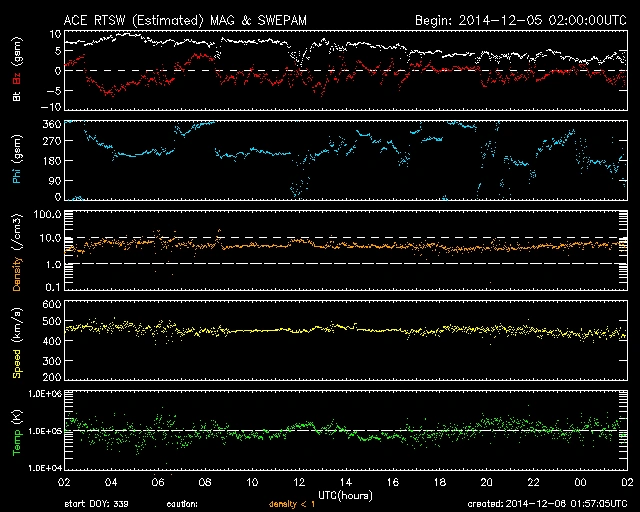This screenshot has width=640, height=512.
Task: Select the red Bz axis label
Action: [x=16, y=75]
